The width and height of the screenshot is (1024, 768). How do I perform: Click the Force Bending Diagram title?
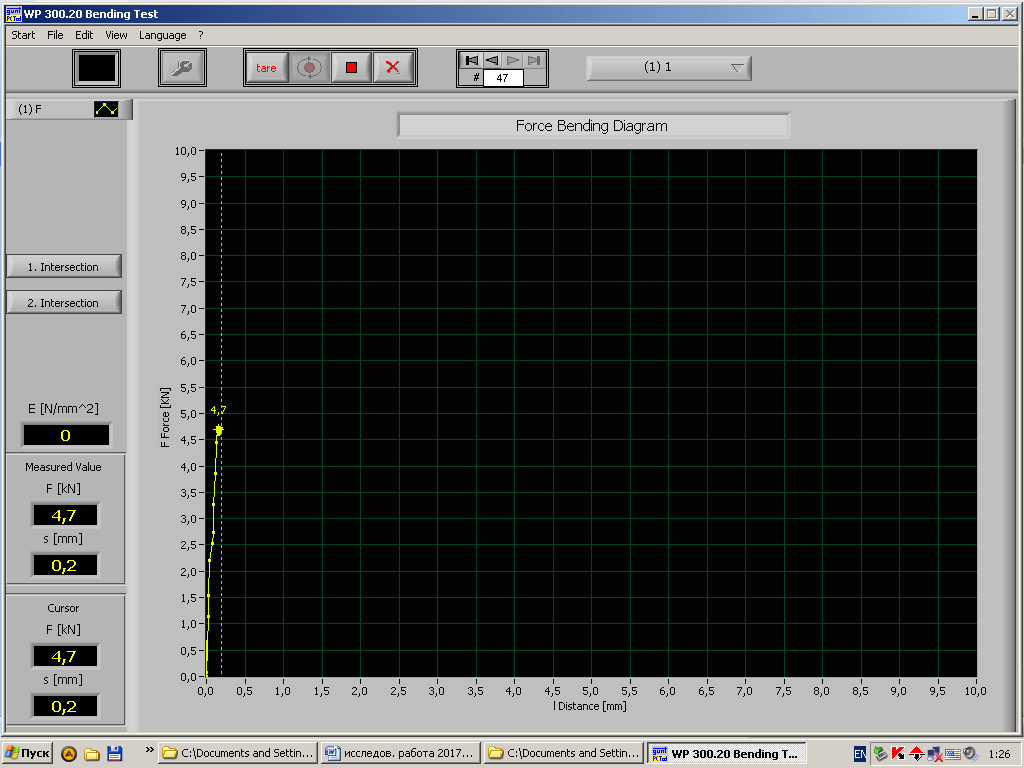coord(593,126)
